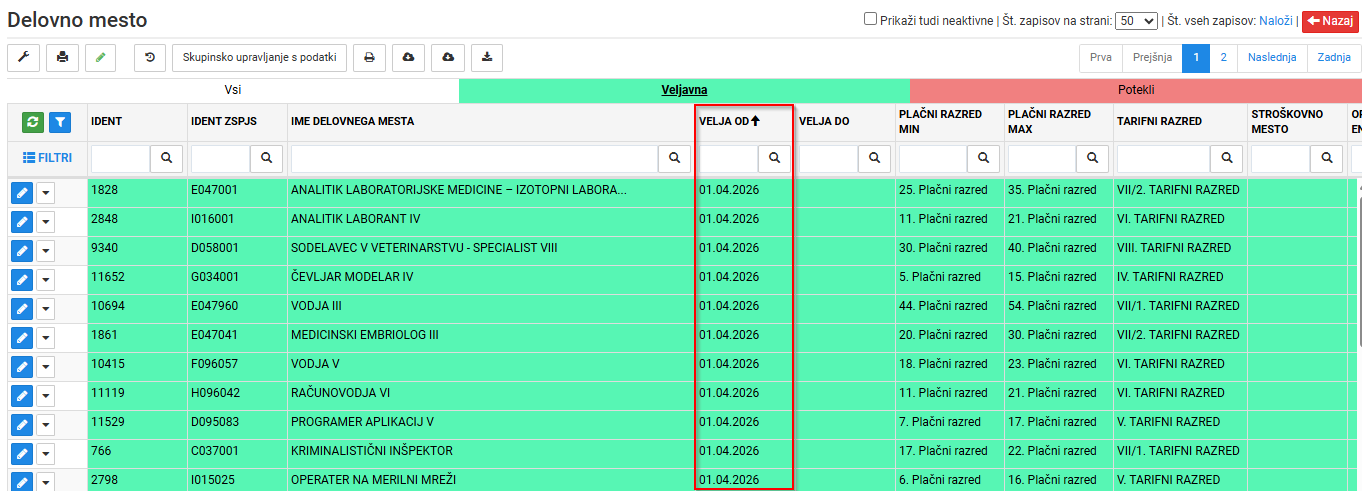This screenshot has height=491, width=1362.
Task: Click the magnifier under IDENT ZSPJS column
Action: 266,158
